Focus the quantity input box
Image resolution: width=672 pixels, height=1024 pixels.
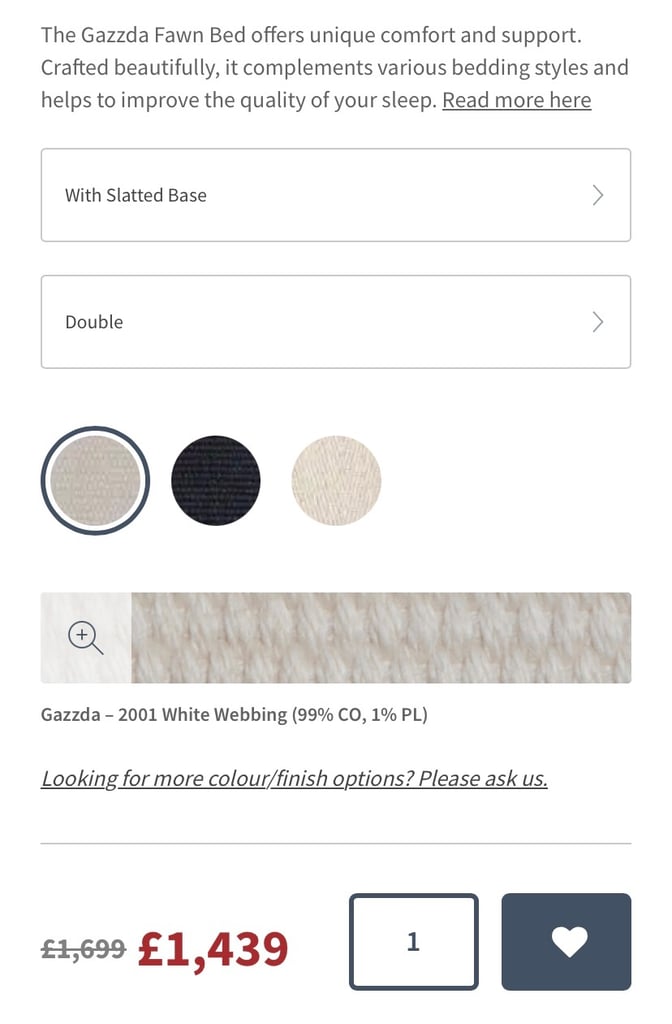(413, 942)
